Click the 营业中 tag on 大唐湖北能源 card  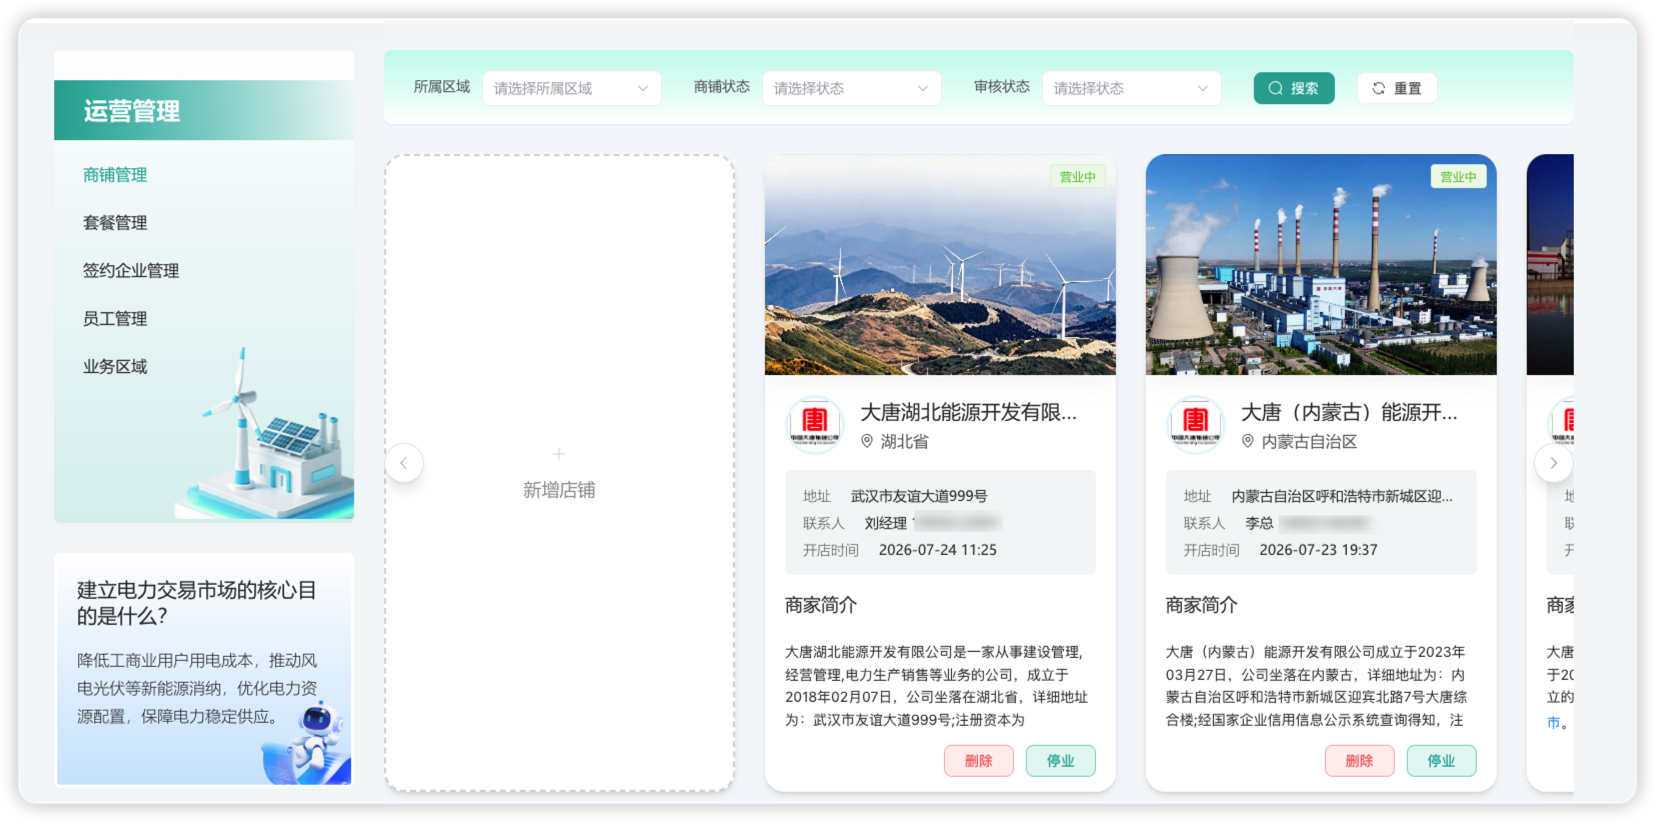pos(1078,177)
